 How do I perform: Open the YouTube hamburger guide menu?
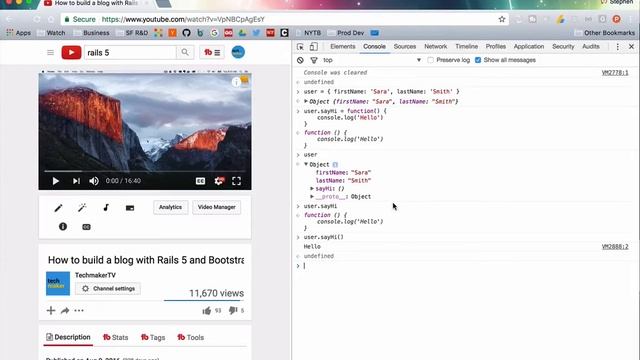click(x=50, y=53)
